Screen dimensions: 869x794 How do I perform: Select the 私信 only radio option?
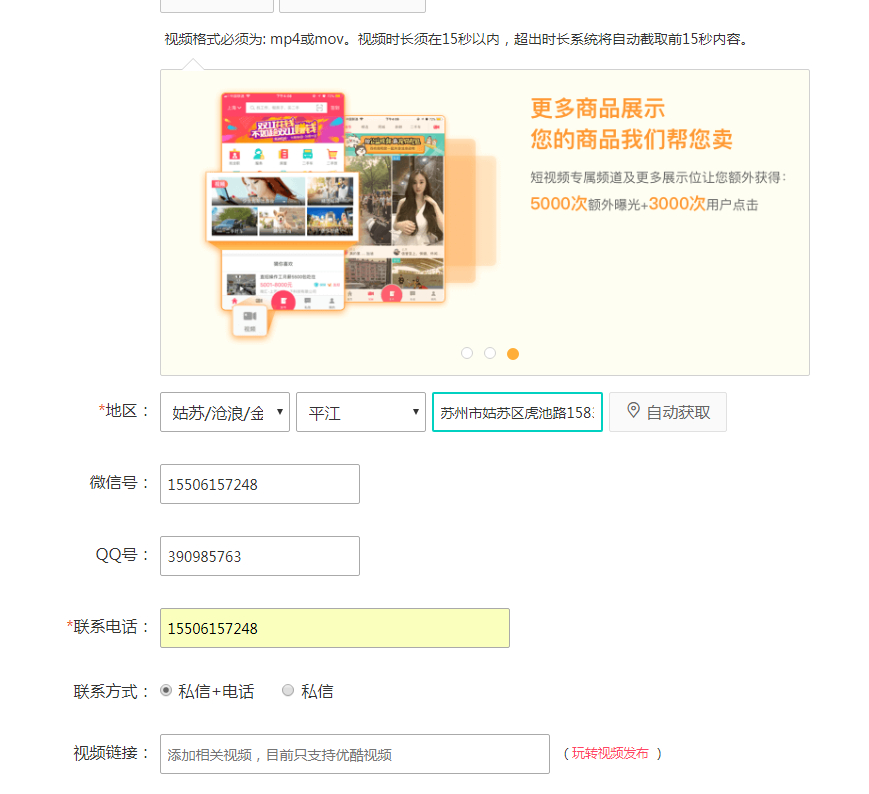coord(288,690)
